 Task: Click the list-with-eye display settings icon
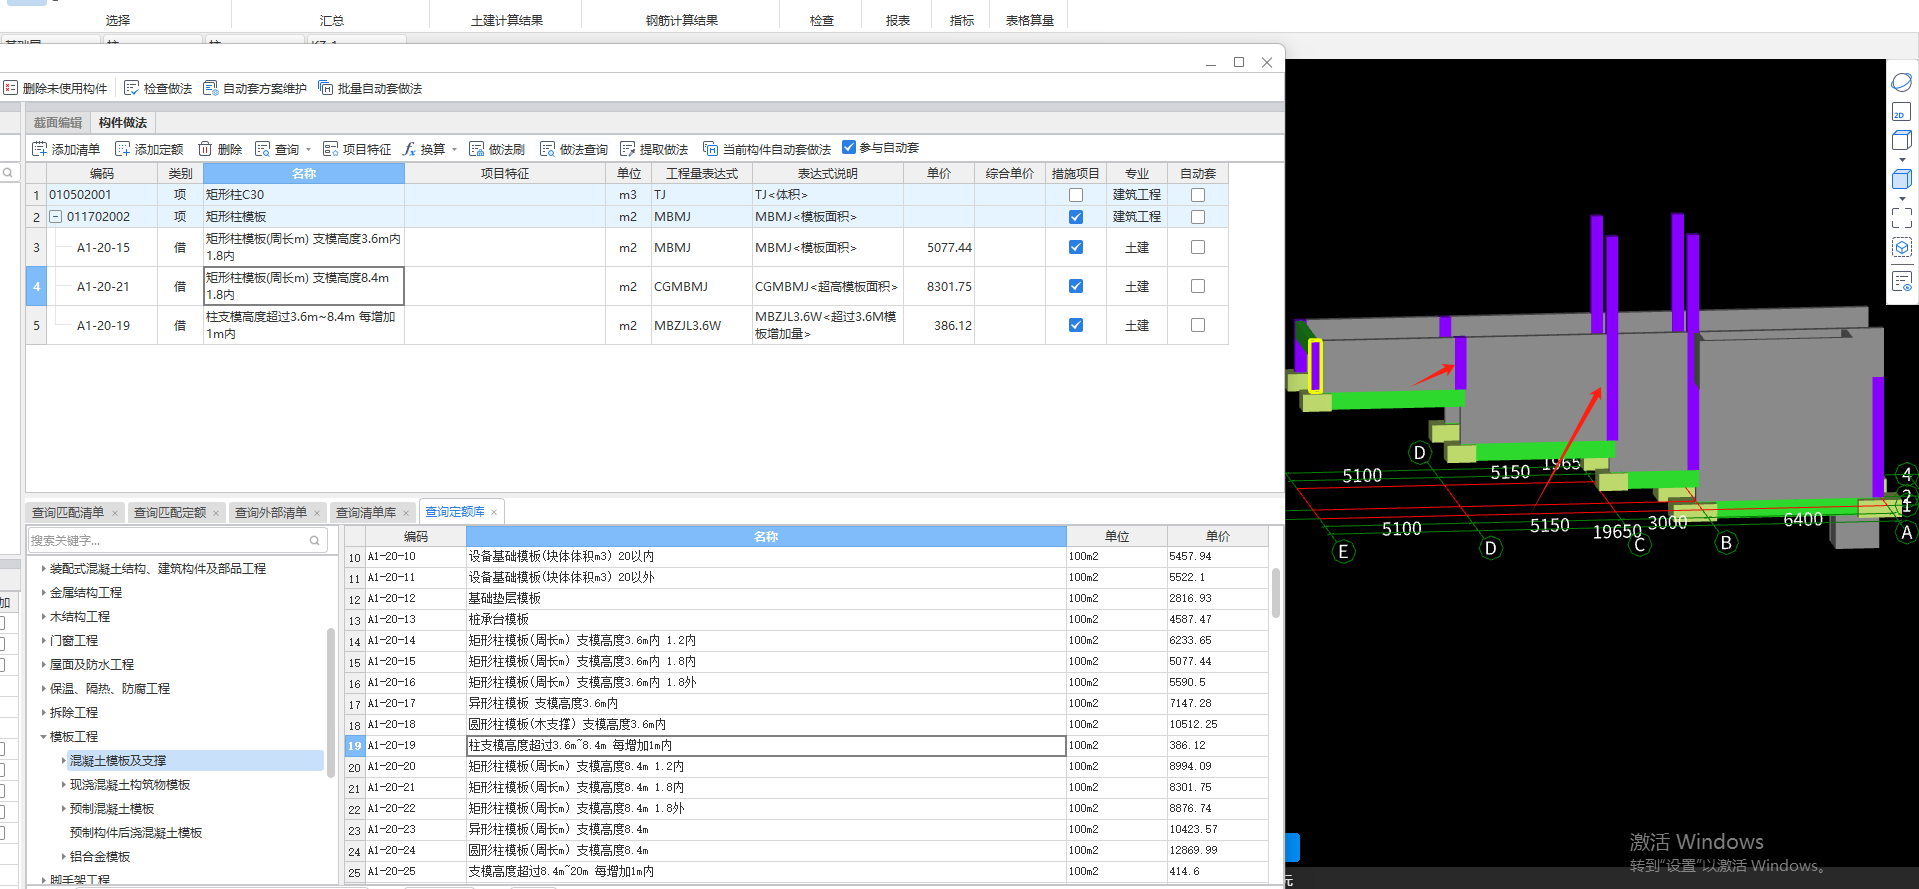[1902, 282]
